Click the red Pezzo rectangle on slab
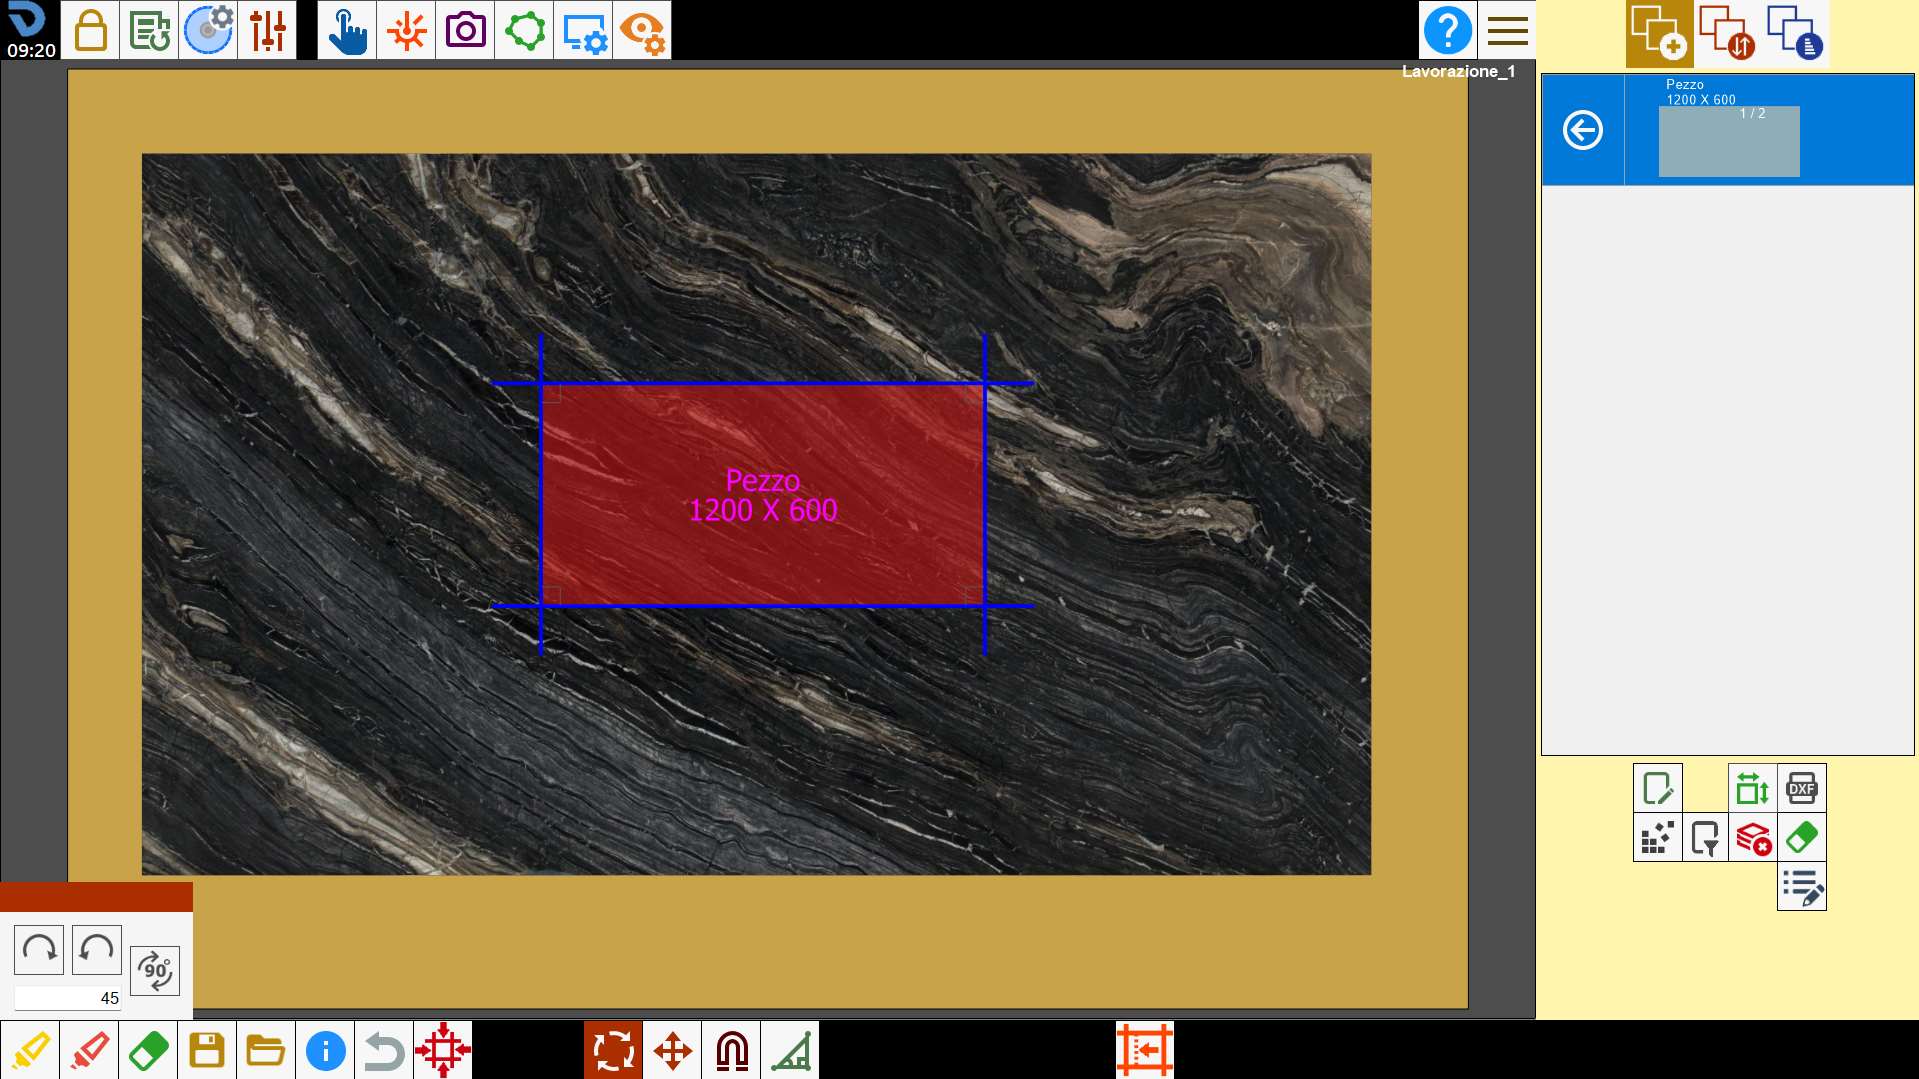This screenshot has width=1919, height=1079. click(763, 495)
